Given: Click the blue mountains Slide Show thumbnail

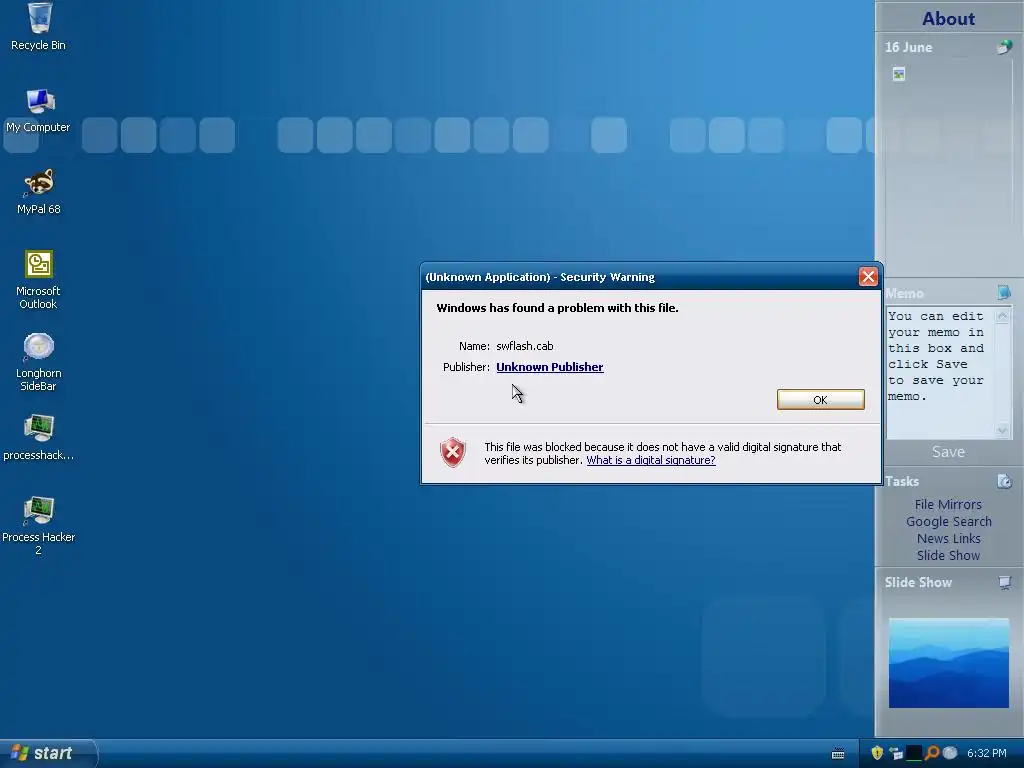Looking at the screenshot, I should coord(948,663).
